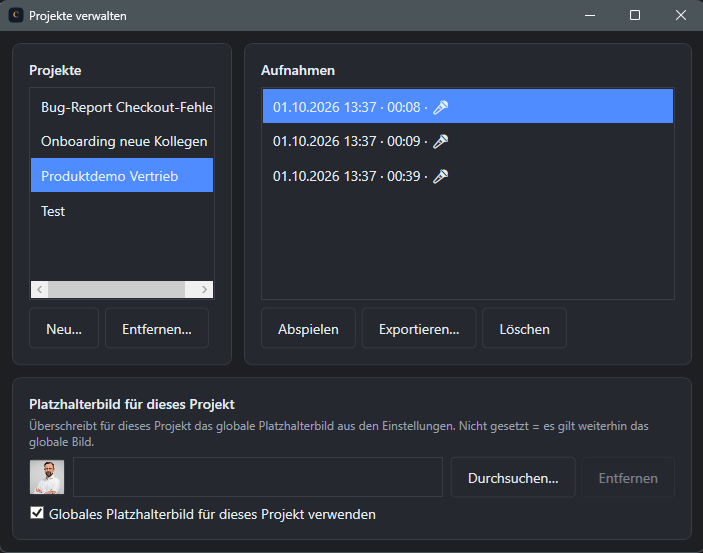Click the project list scrollbar right arrow
Viewport: 703px width, 553px height.
click(204, 289)
